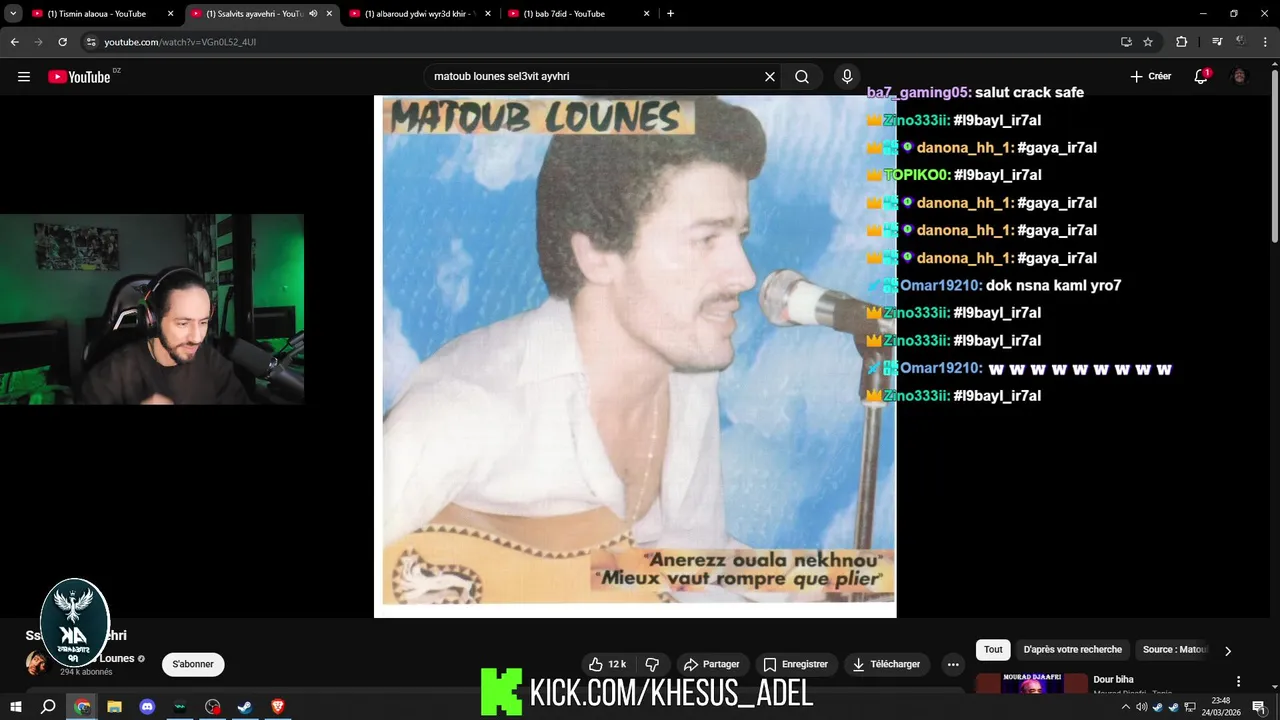Select the Source : Matoub chip
1280x720 pixels.
coord(1175,650)
